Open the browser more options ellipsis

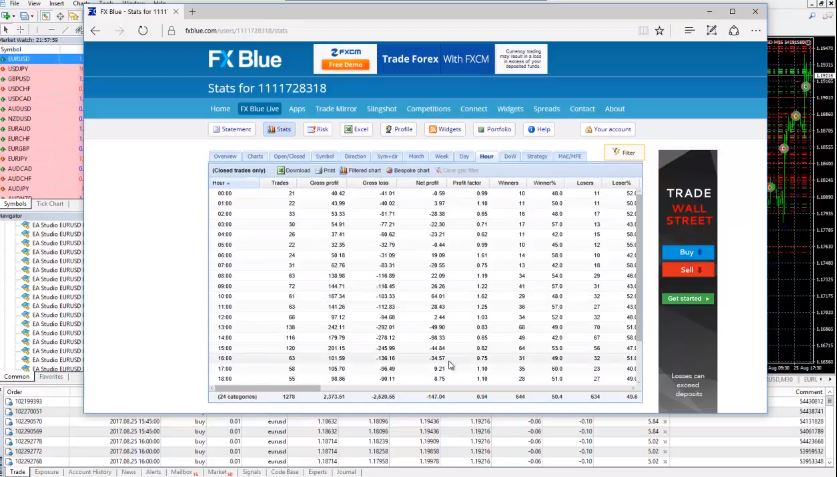[x=755, y=31]
